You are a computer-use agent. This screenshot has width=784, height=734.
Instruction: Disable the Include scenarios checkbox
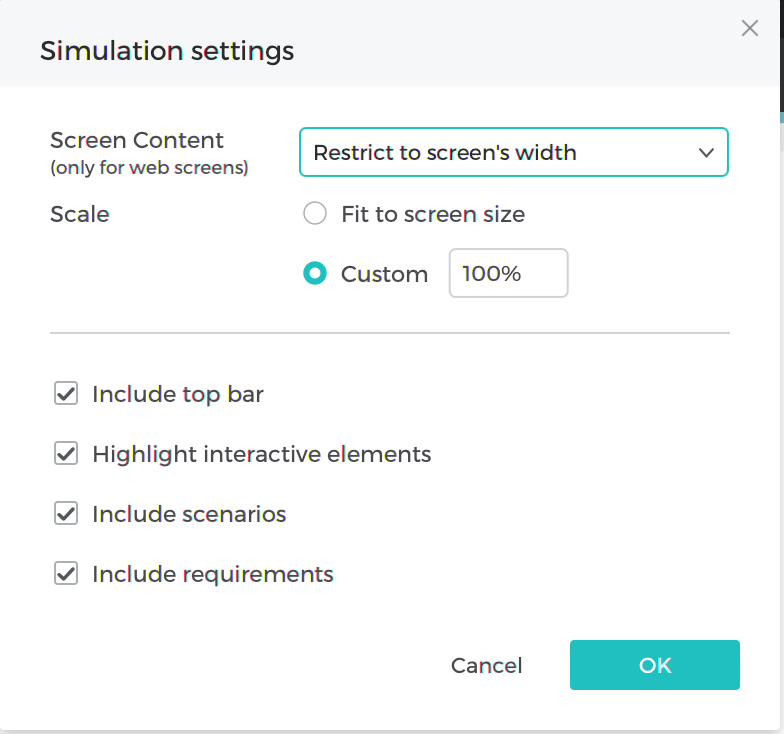tap(66, 514)
